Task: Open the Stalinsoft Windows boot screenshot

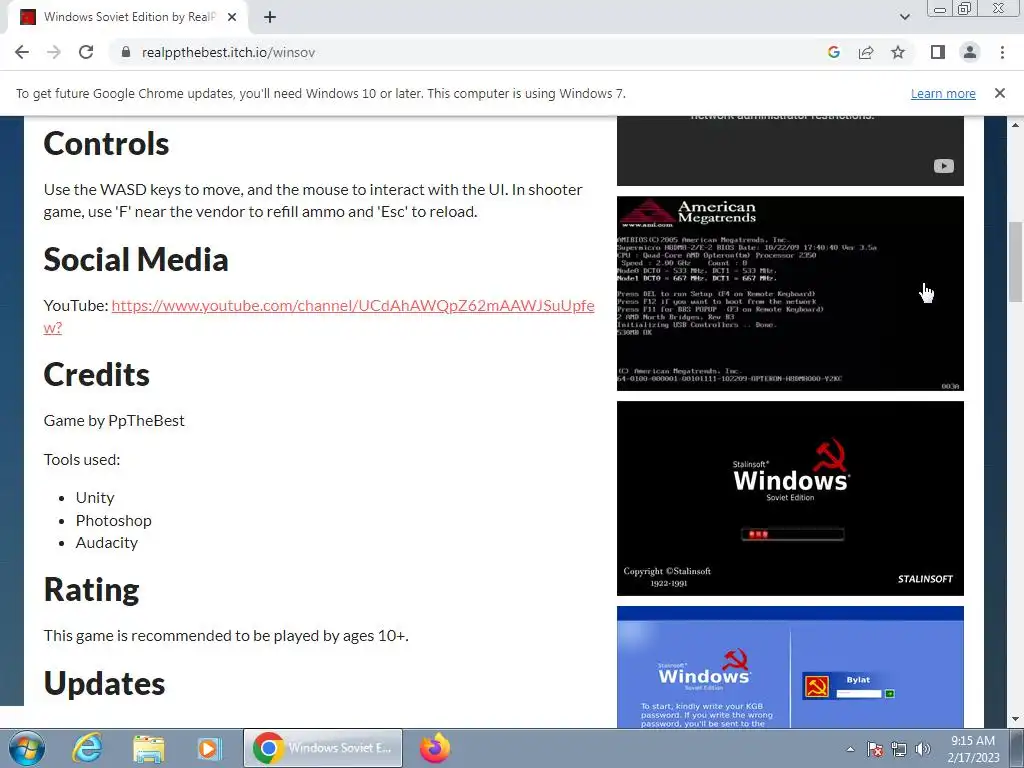Action: 790,498
